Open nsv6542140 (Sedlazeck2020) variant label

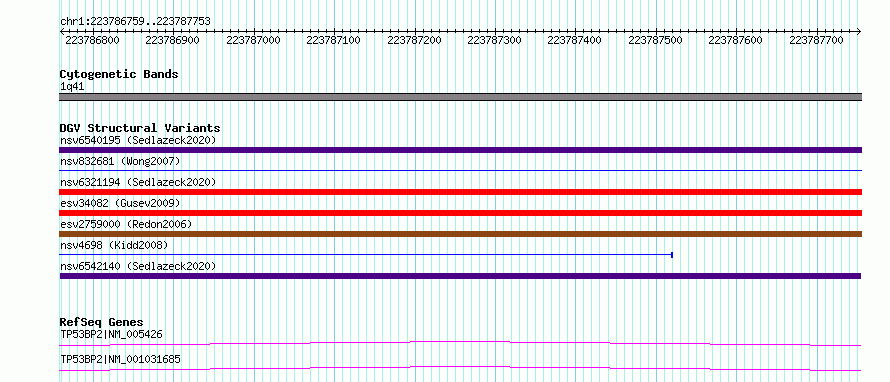[x=138, y=266]
